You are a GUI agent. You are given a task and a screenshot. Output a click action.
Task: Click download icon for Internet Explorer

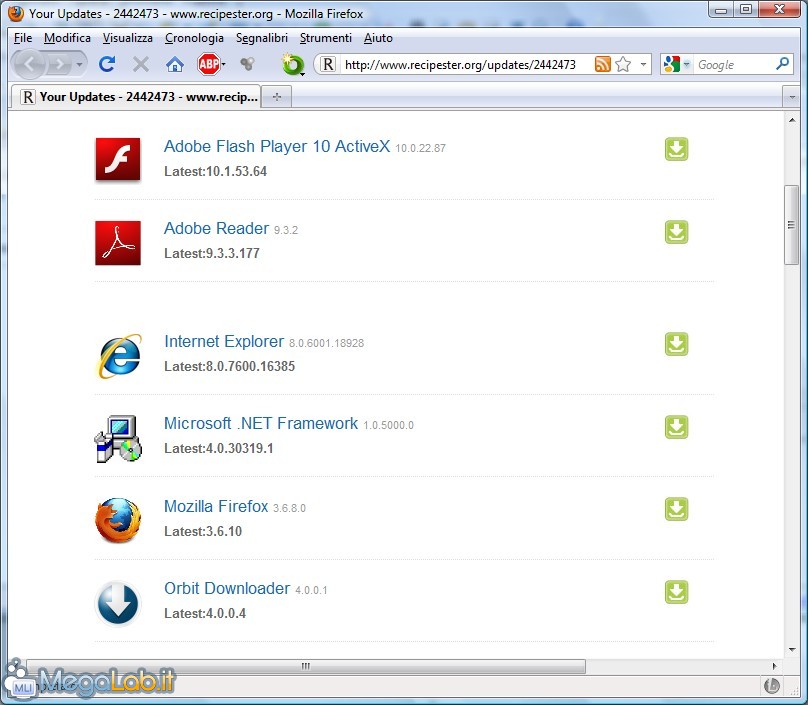coord(676,344)
